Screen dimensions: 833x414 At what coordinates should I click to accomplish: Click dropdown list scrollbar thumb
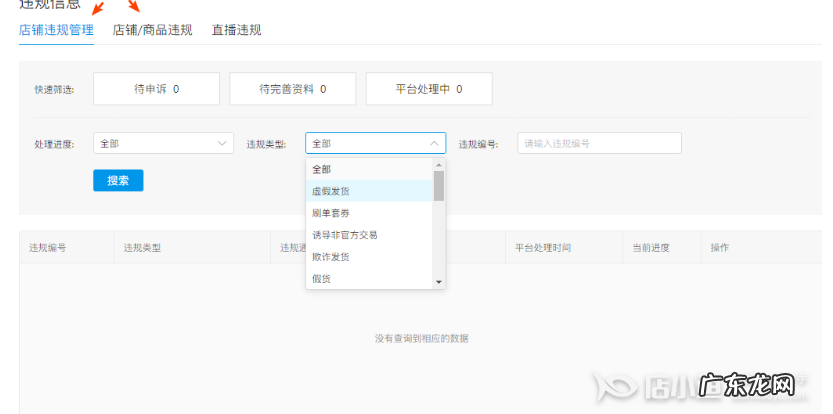point(439,185)
